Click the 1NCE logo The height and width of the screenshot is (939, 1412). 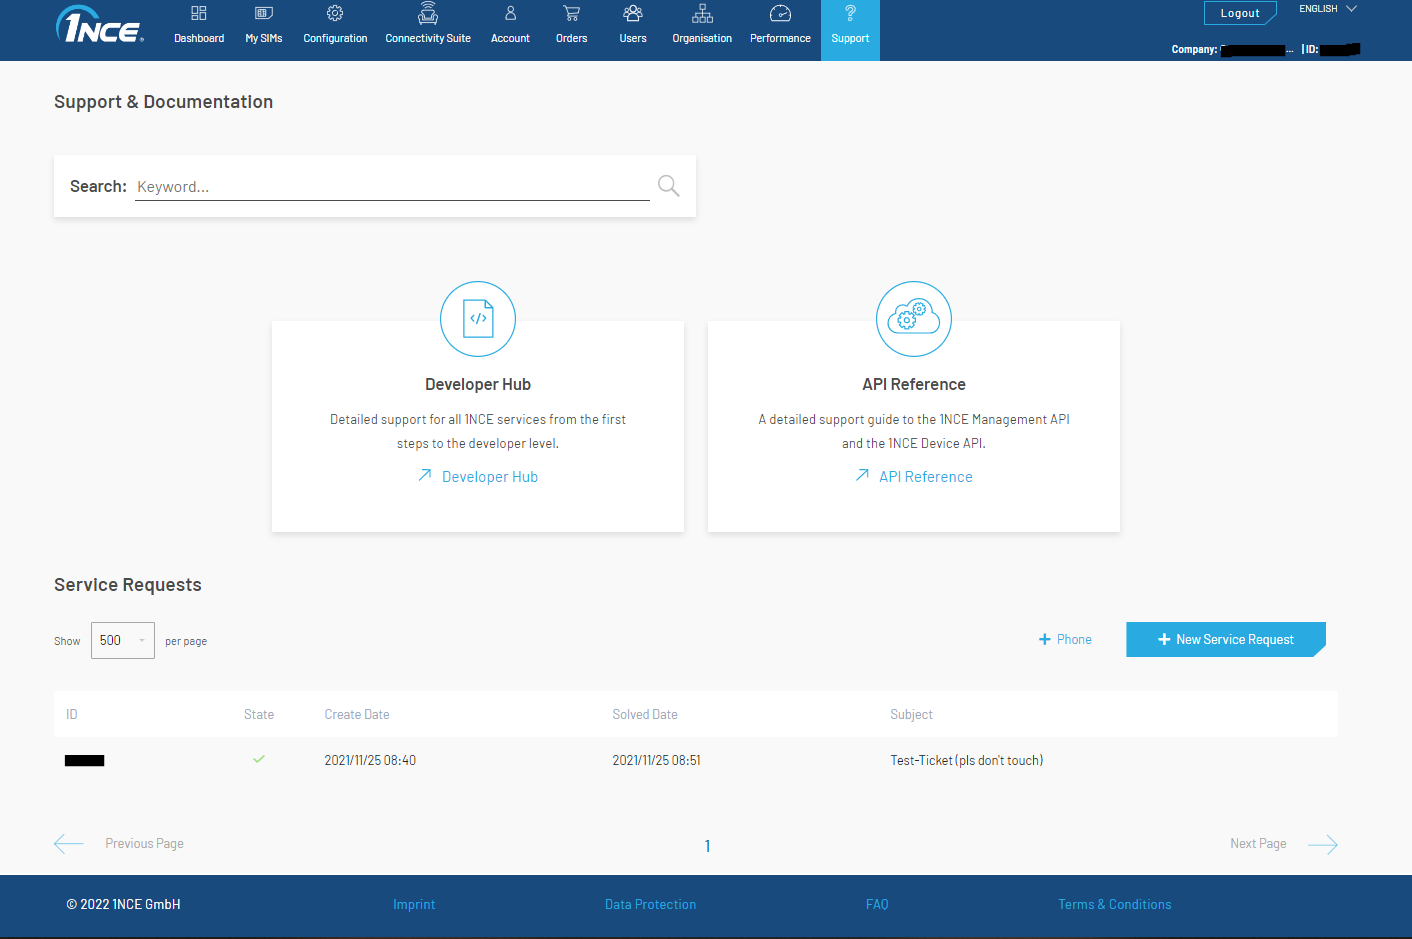(x=100, y=26)
